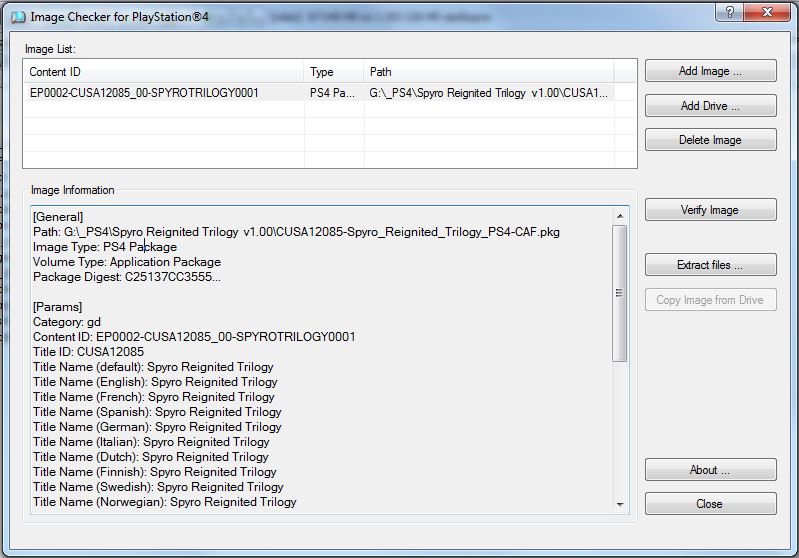Click the PS4 Pa... type cell
The image size is (799, 558).
[x=332, y=93]
